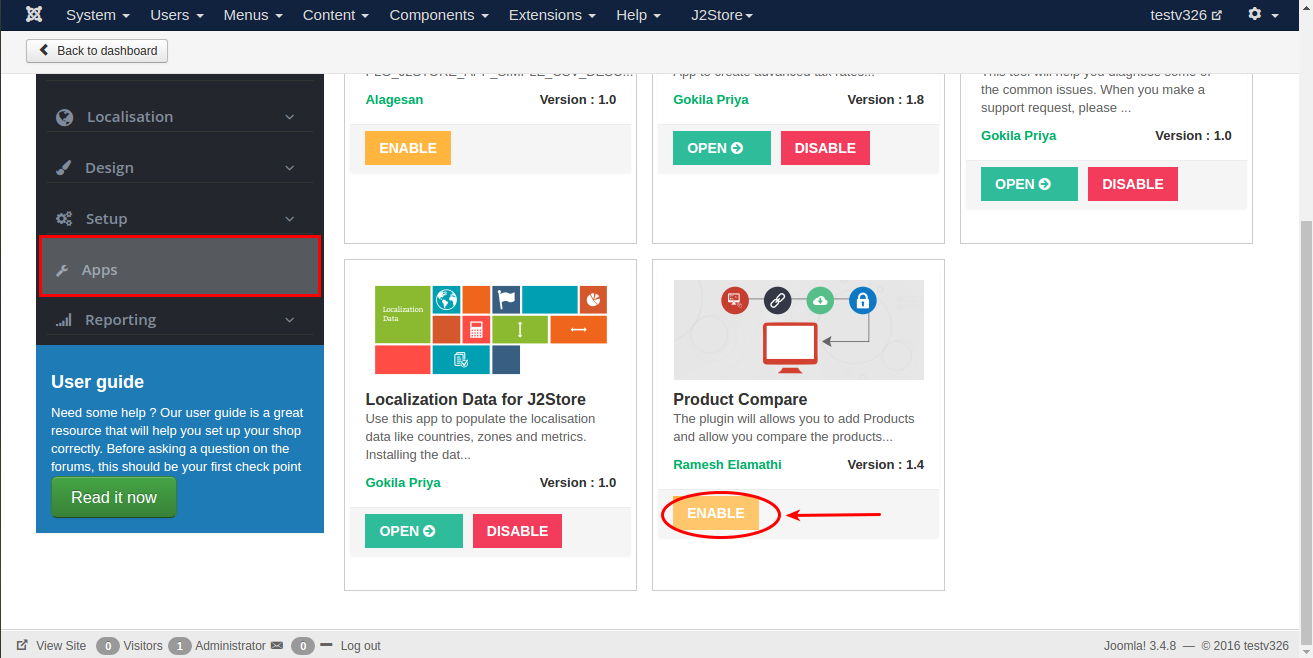Click the messages envelope icon

coord(277,646)
